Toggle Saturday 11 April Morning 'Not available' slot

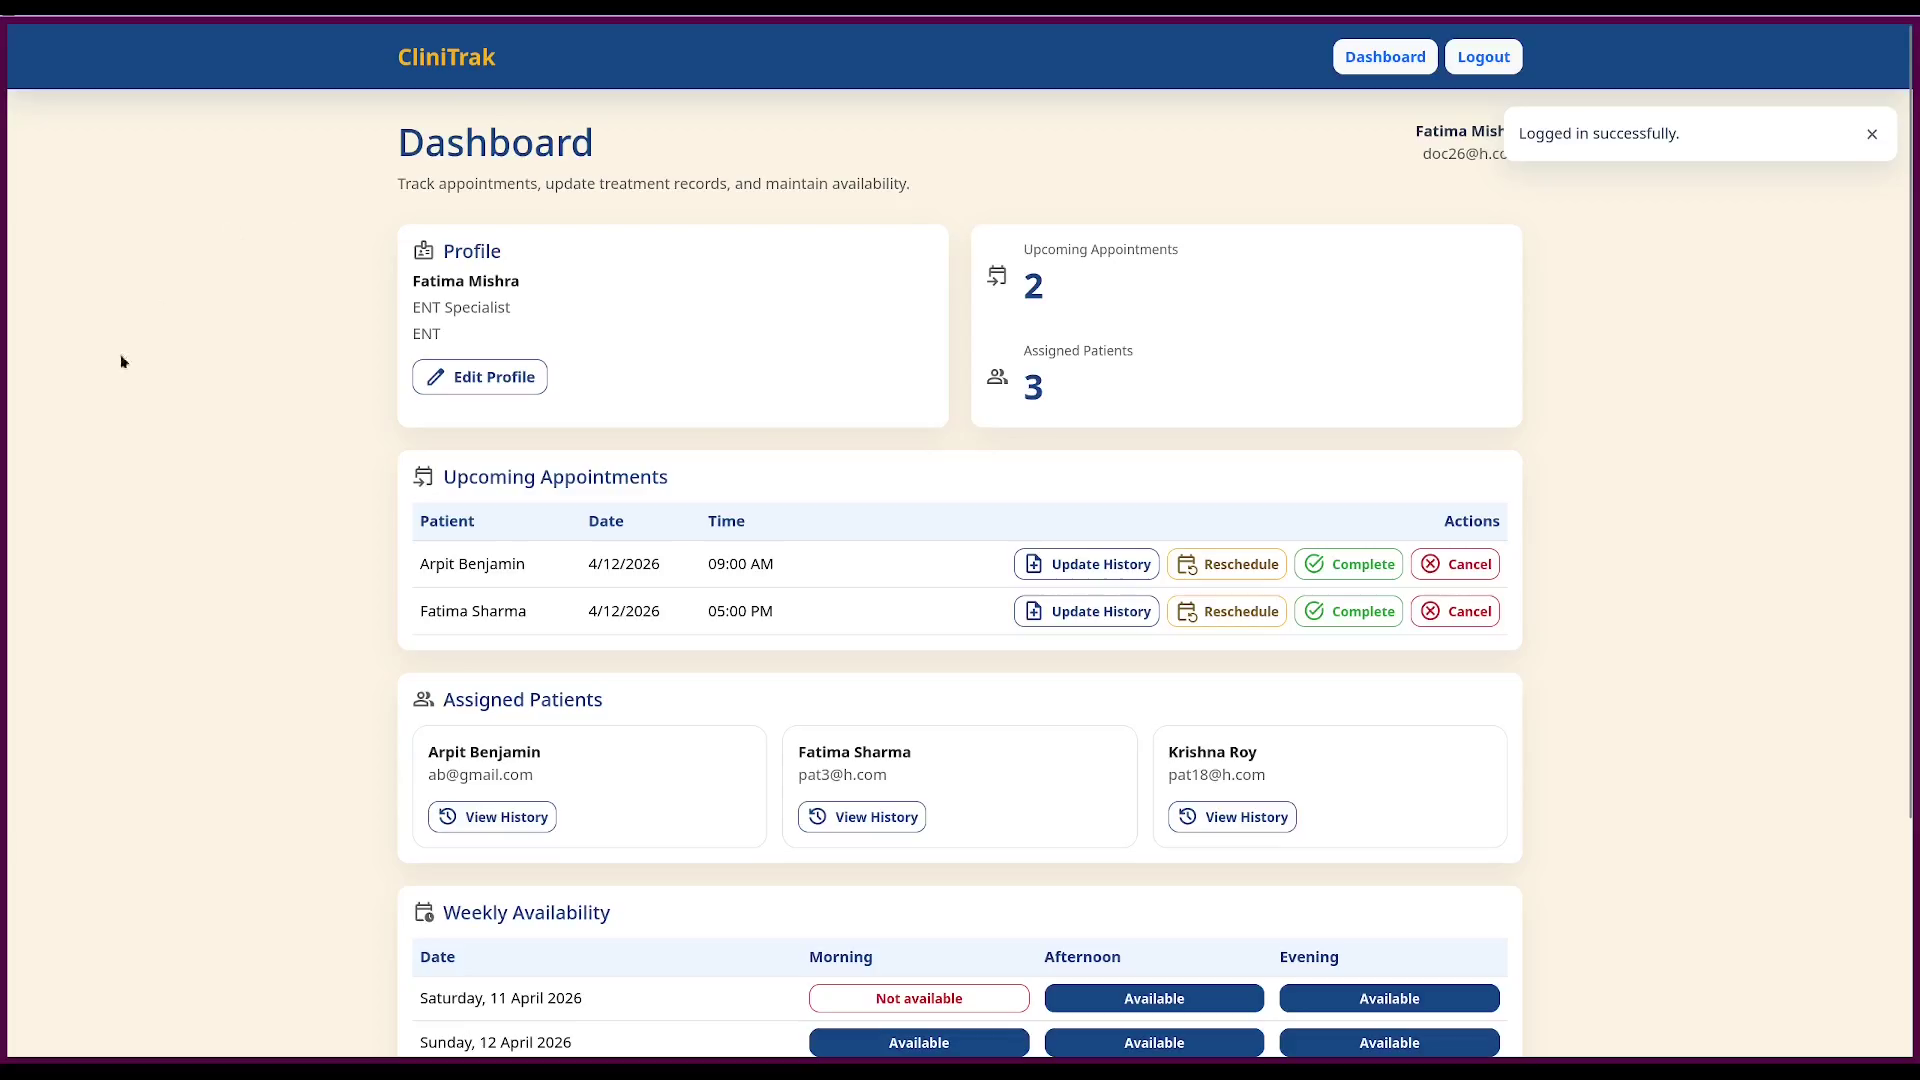pos(919,998)
